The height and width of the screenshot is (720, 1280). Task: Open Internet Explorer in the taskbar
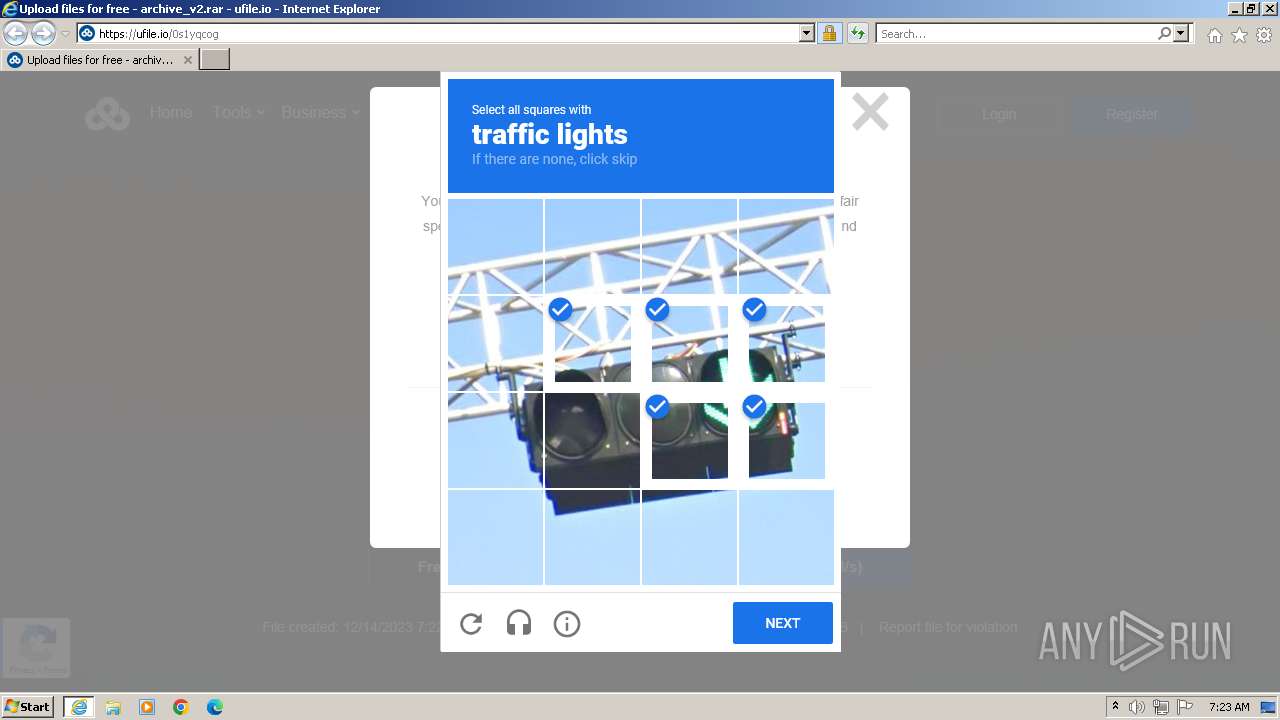pyautogui.click(x=79, y=707)
